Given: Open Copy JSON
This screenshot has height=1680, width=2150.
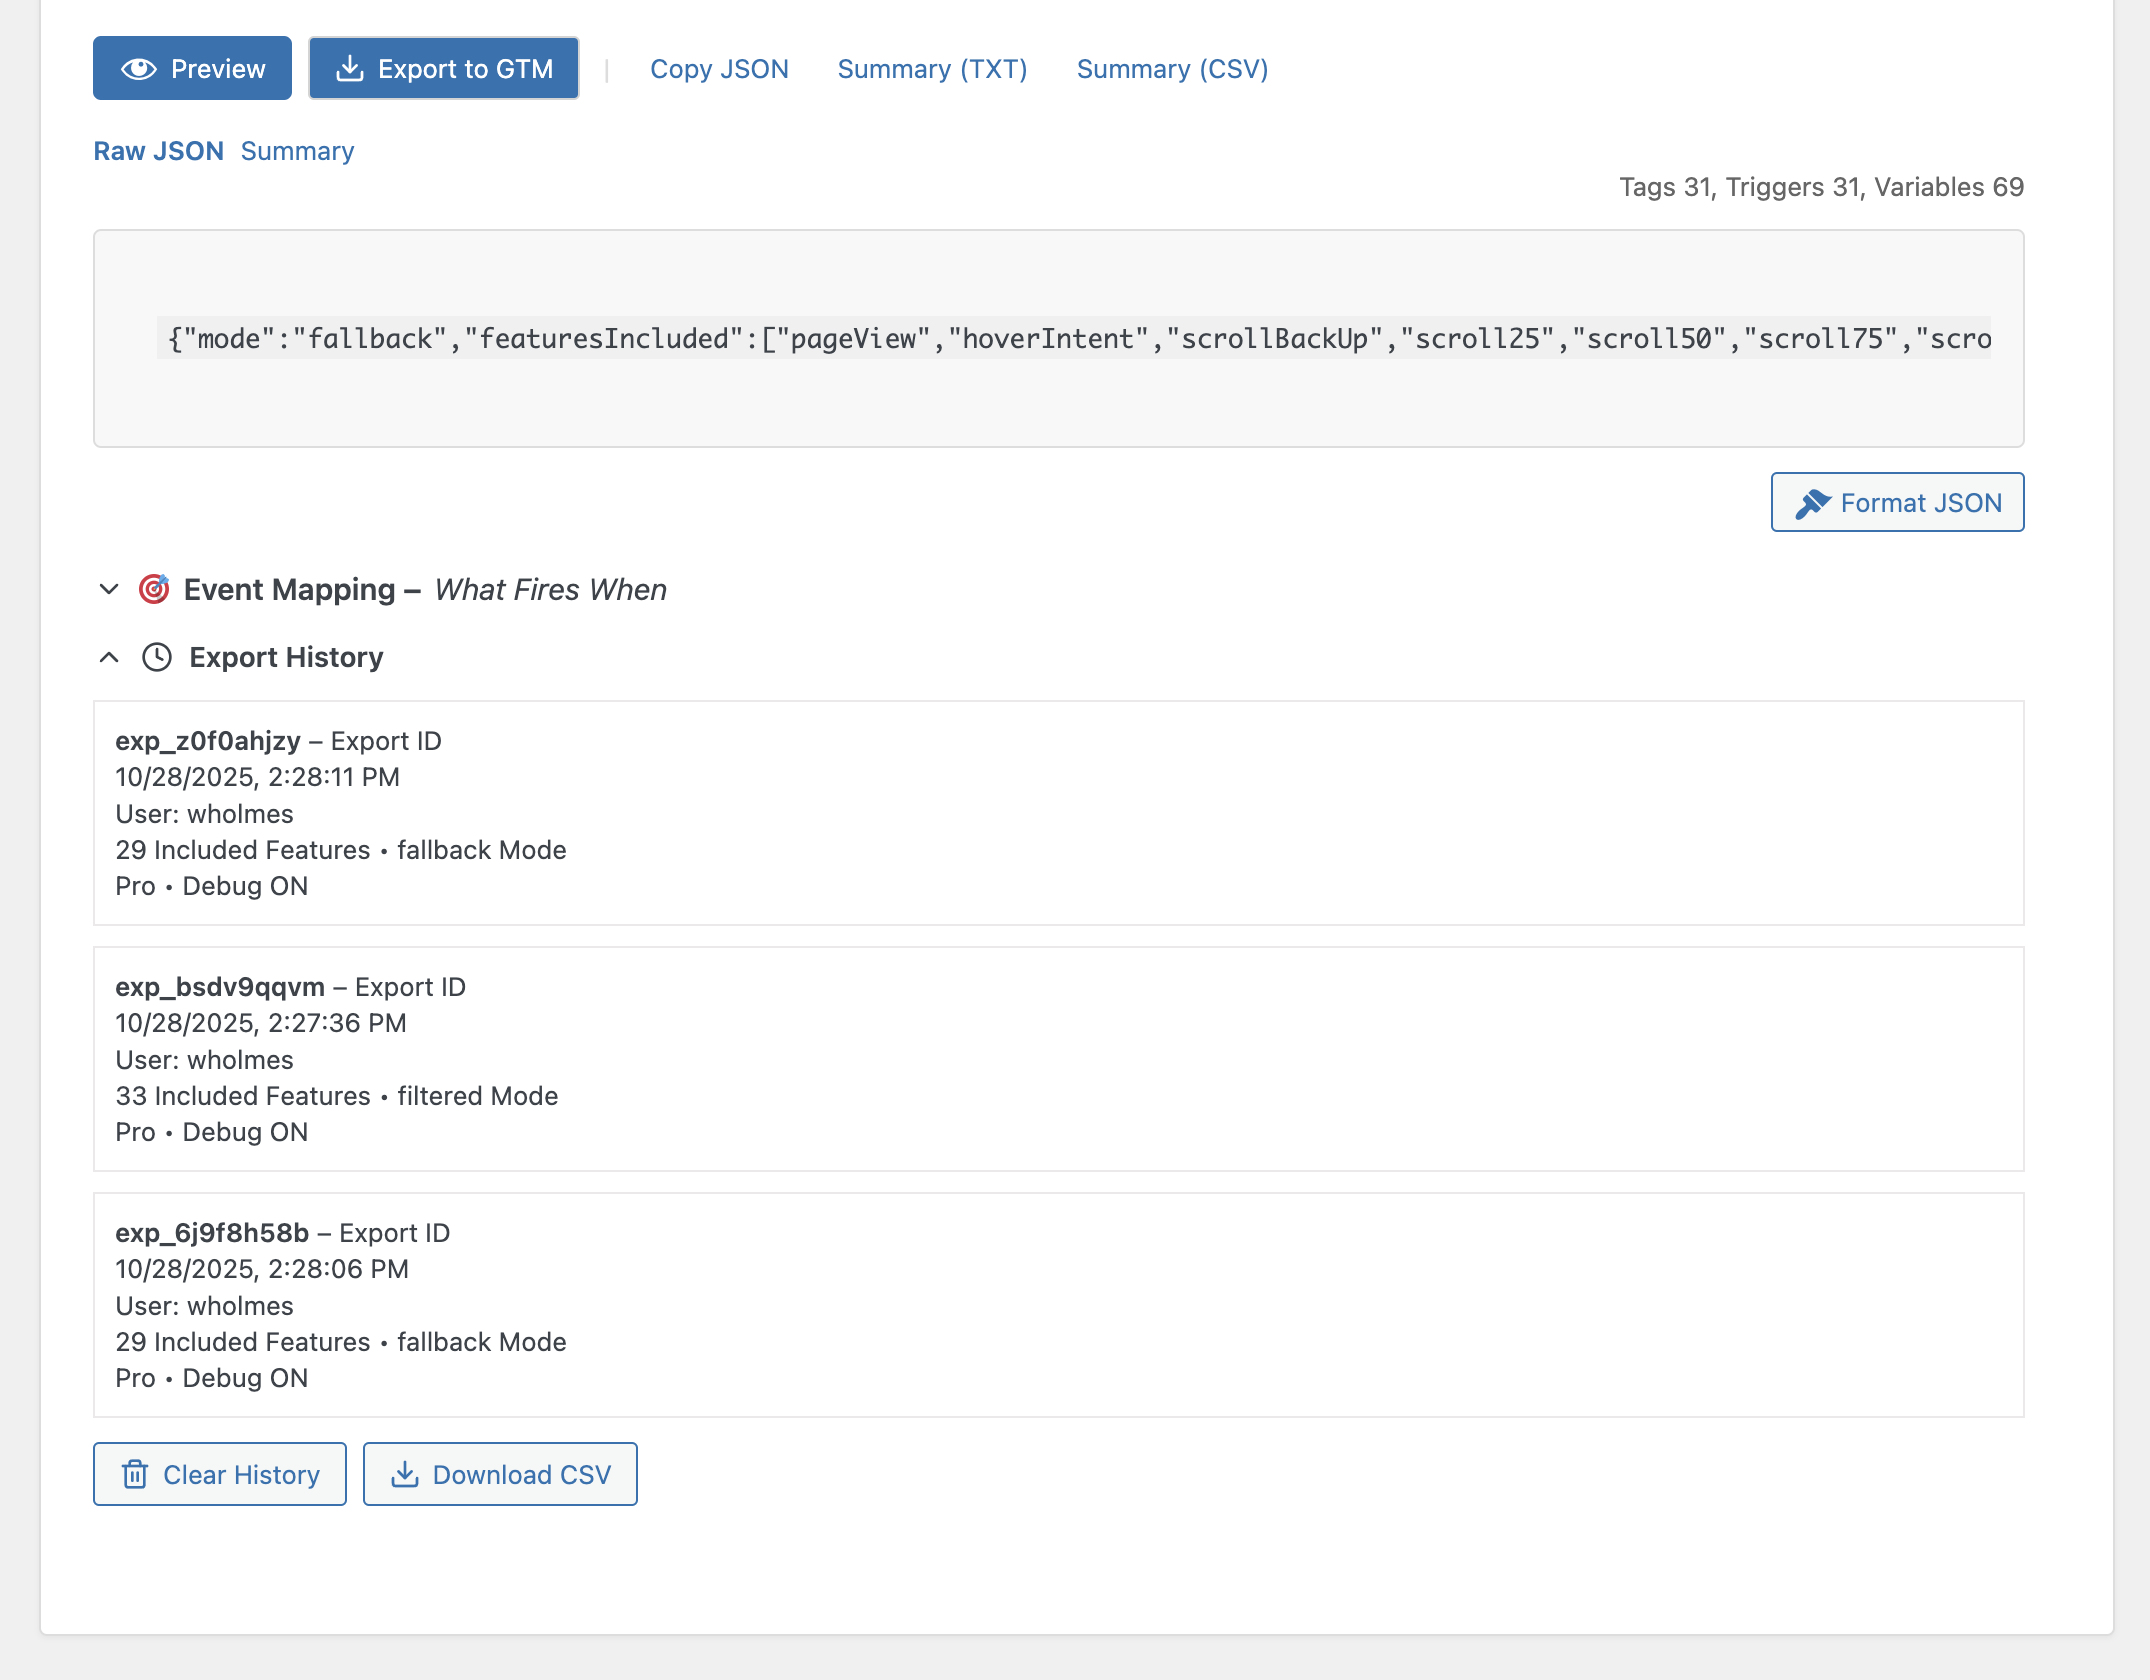Looking at the screenshot, I should pos(720,68).
